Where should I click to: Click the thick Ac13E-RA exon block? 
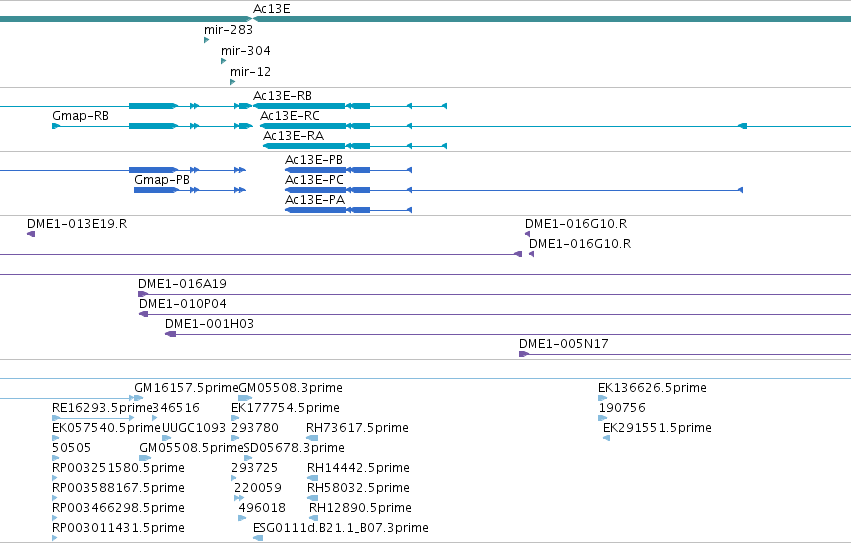pyautogui.click(x=304, y=146)
